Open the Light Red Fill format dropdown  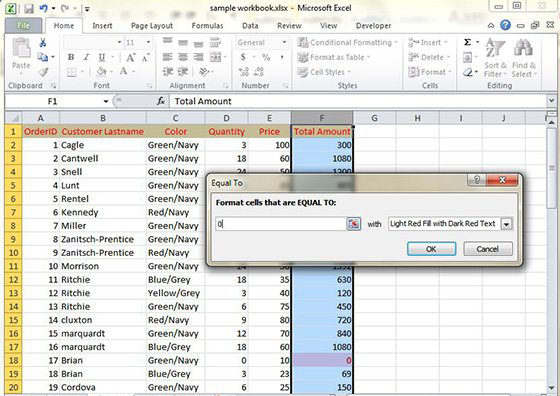pos(507,224)
